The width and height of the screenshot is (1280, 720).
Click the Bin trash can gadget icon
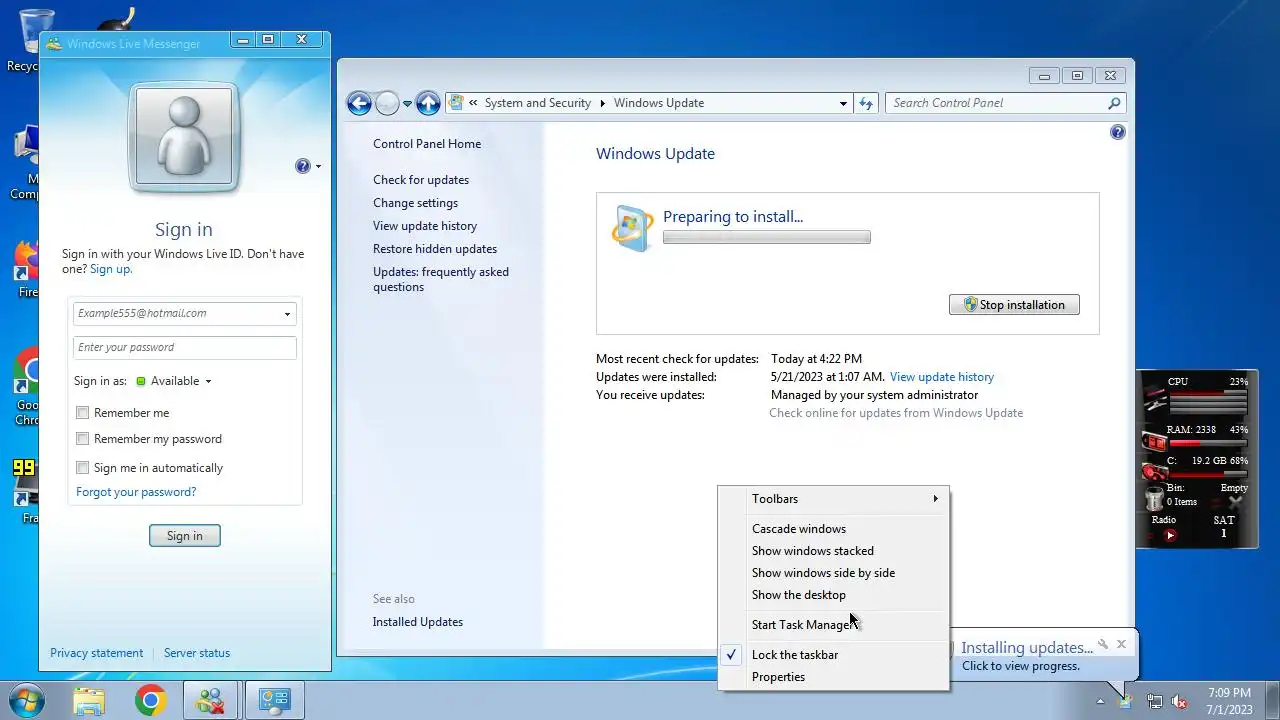pyautogui.click(x=1155, y=497)
